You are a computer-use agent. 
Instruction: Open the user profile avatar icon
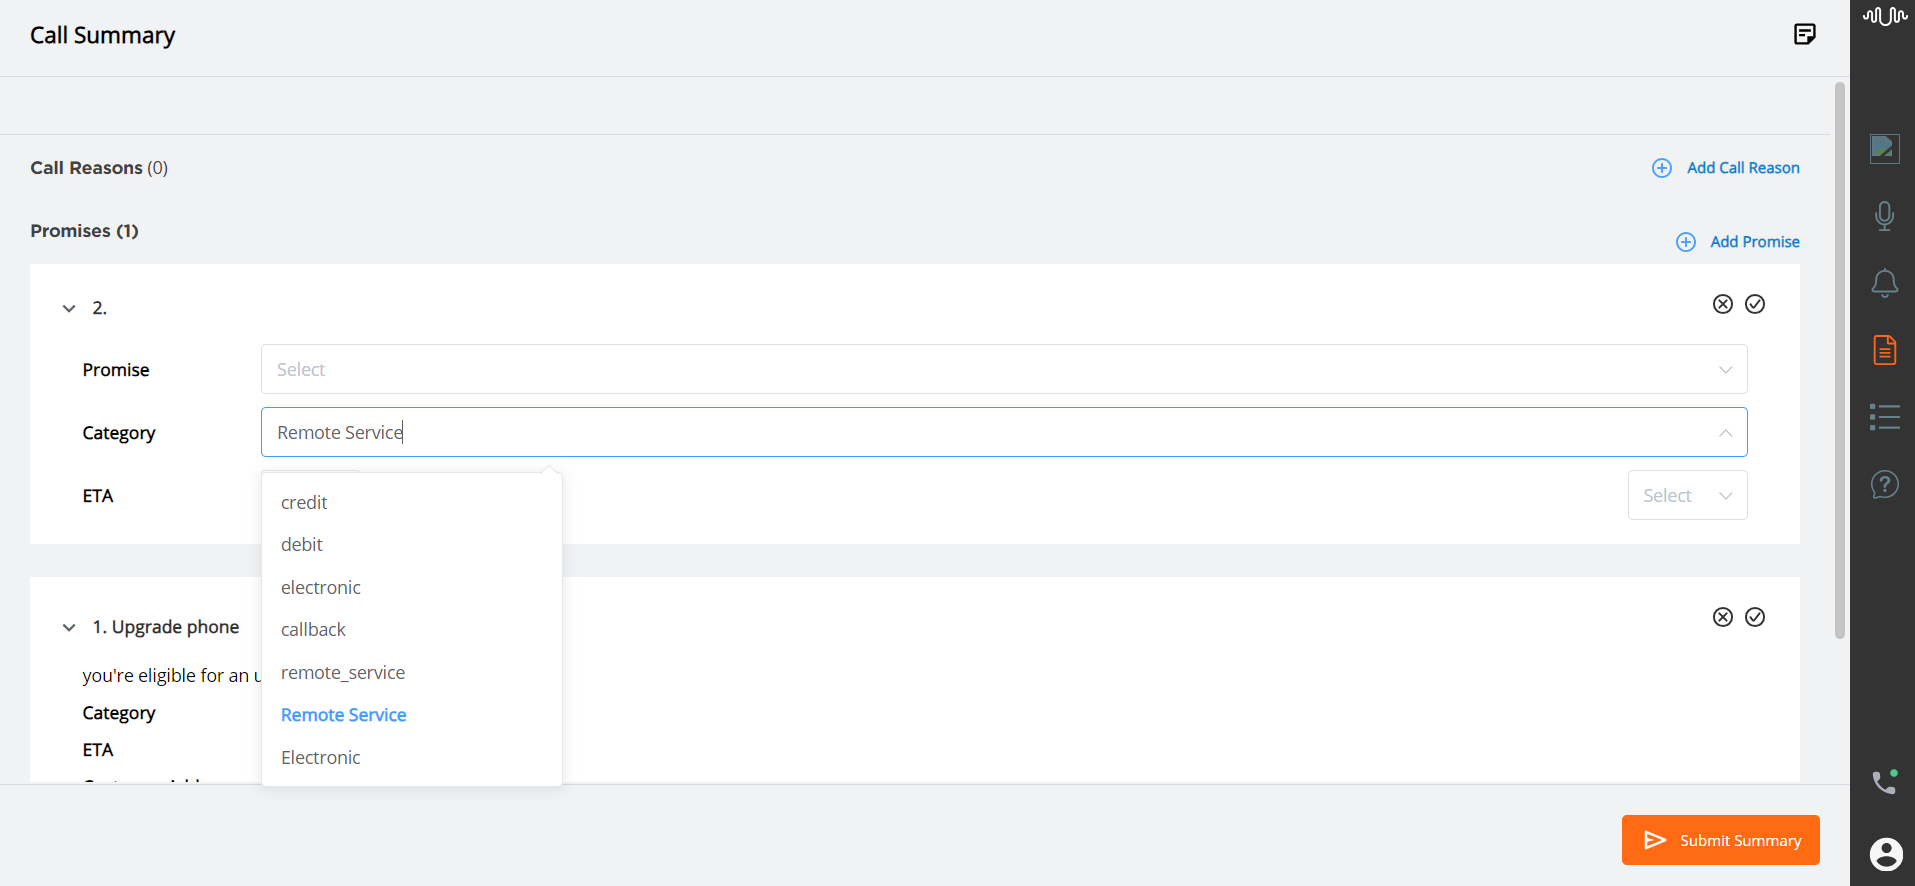(x=1886, y=854)
